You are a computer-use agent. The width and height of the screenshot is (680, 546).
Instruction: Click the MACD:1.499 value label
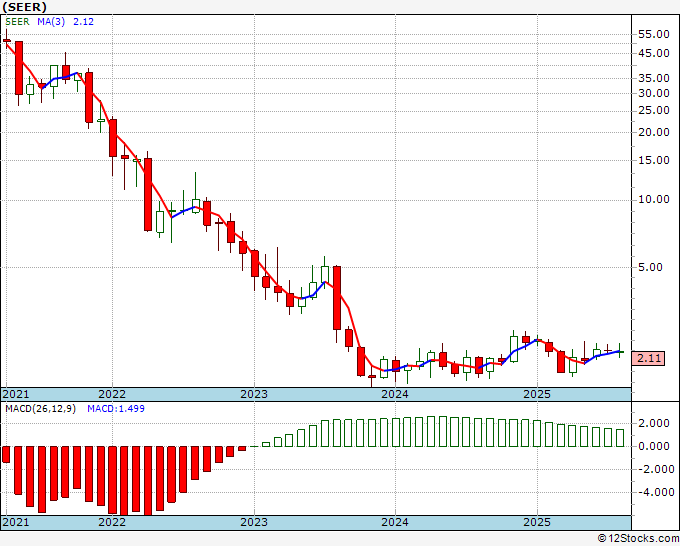tap(116, 409)
